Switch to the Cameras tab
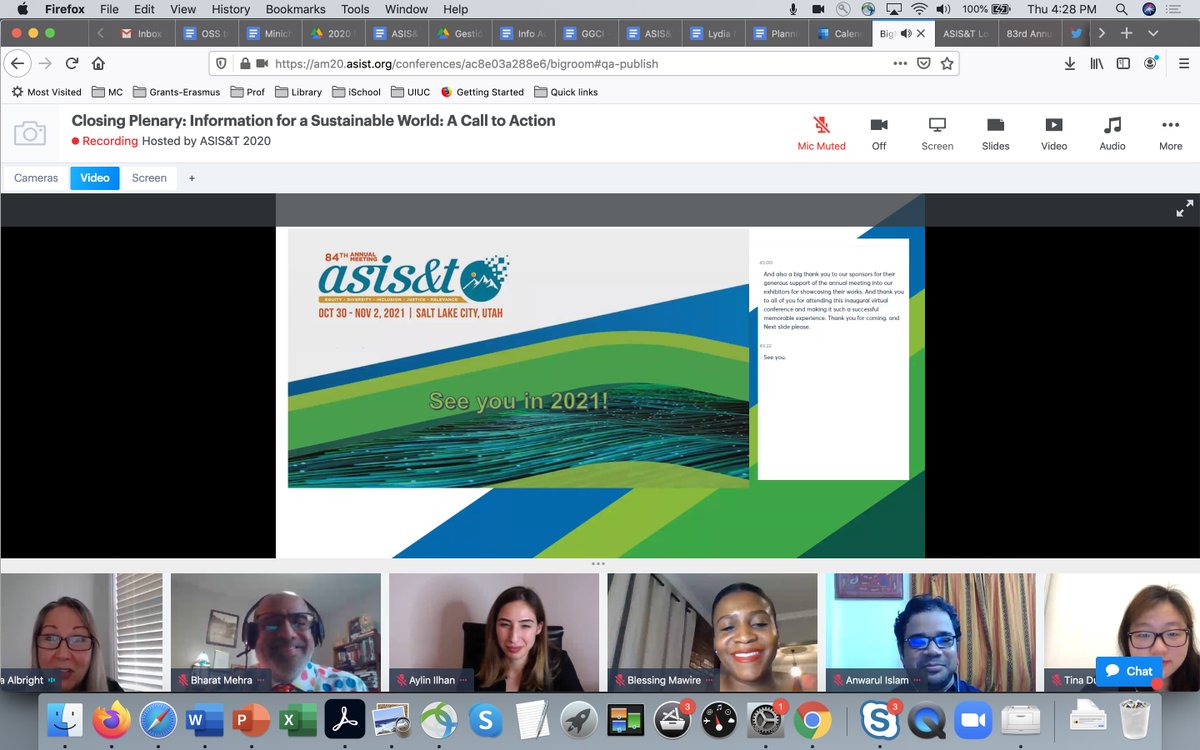 (36, 178)
